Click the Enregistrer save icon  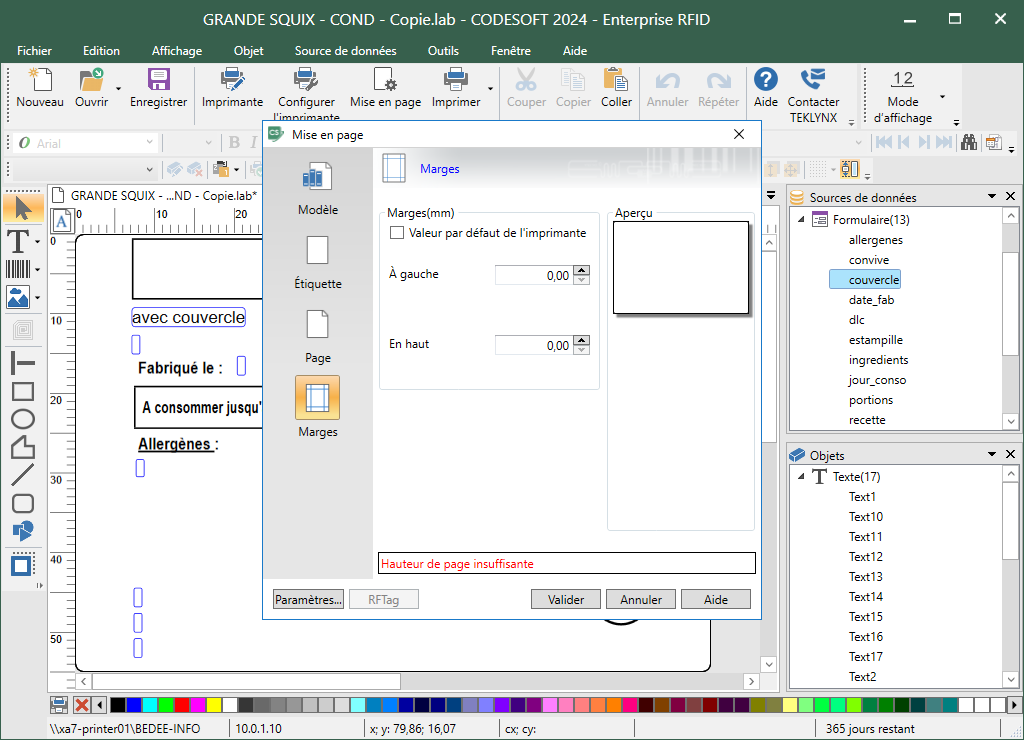pos(158,81)
